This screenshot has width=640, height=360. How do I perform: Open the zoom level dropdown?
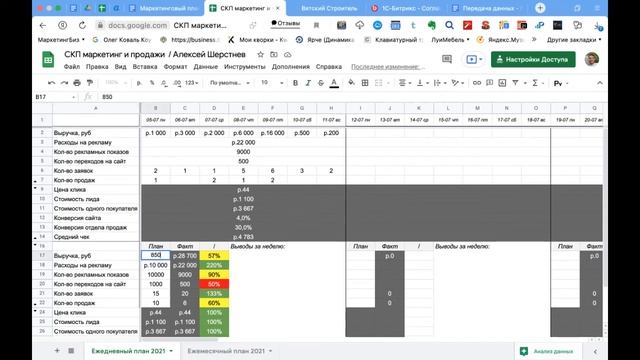tap(116, 83)
